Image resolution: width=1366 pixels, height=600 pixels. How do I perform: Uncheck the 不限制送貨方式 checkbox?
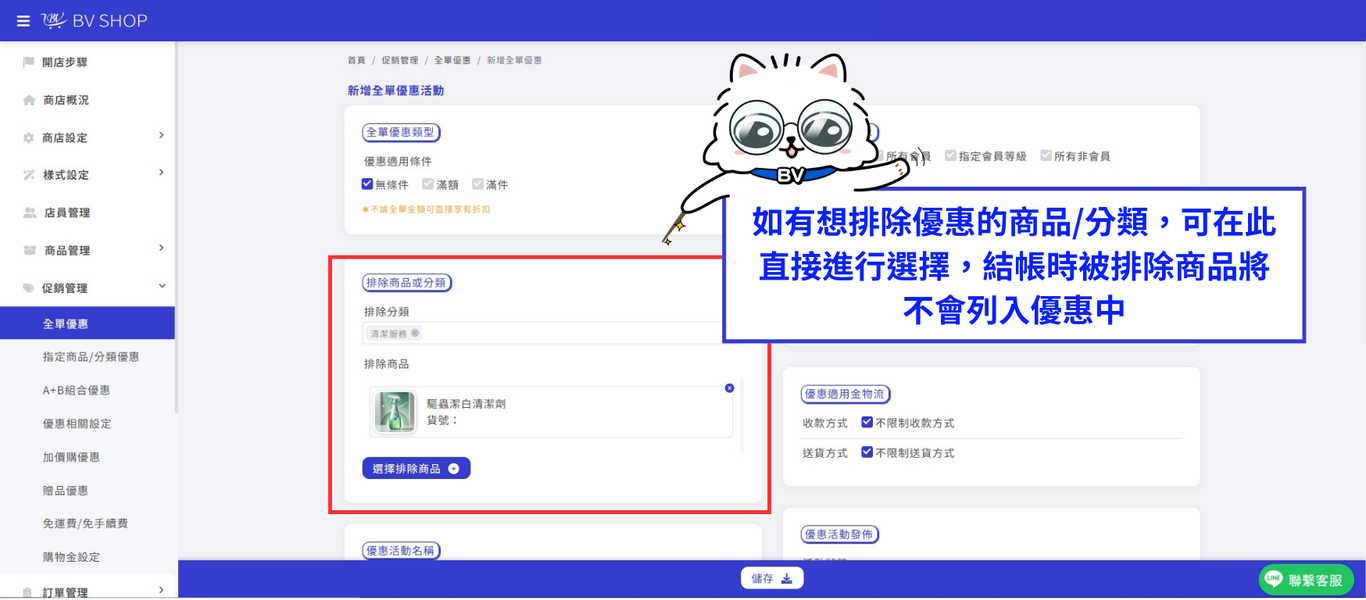867,453
